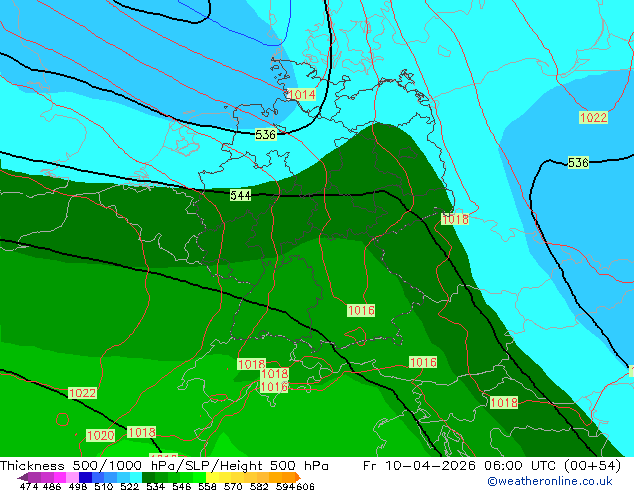Screen dimensions: 634x490
Task: Select the 'Fr 10-04-2026 06:00 UTC (00+54)' timestamp
Action: [x=492, y=466]
